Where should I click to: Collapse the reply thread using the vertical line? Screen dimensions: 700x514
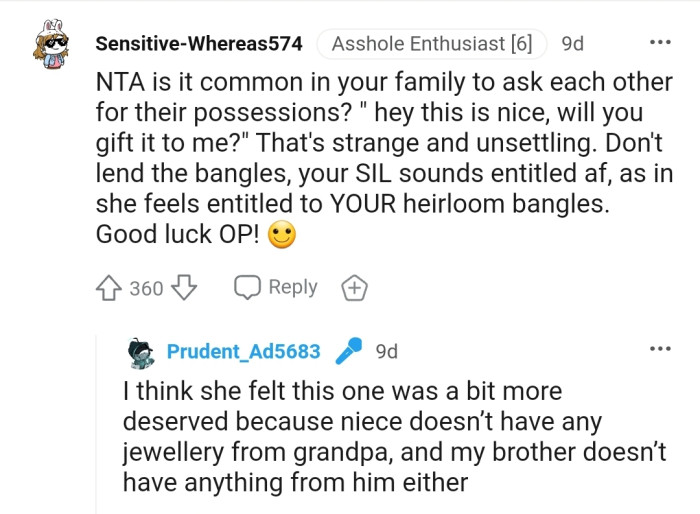point(97,430)
